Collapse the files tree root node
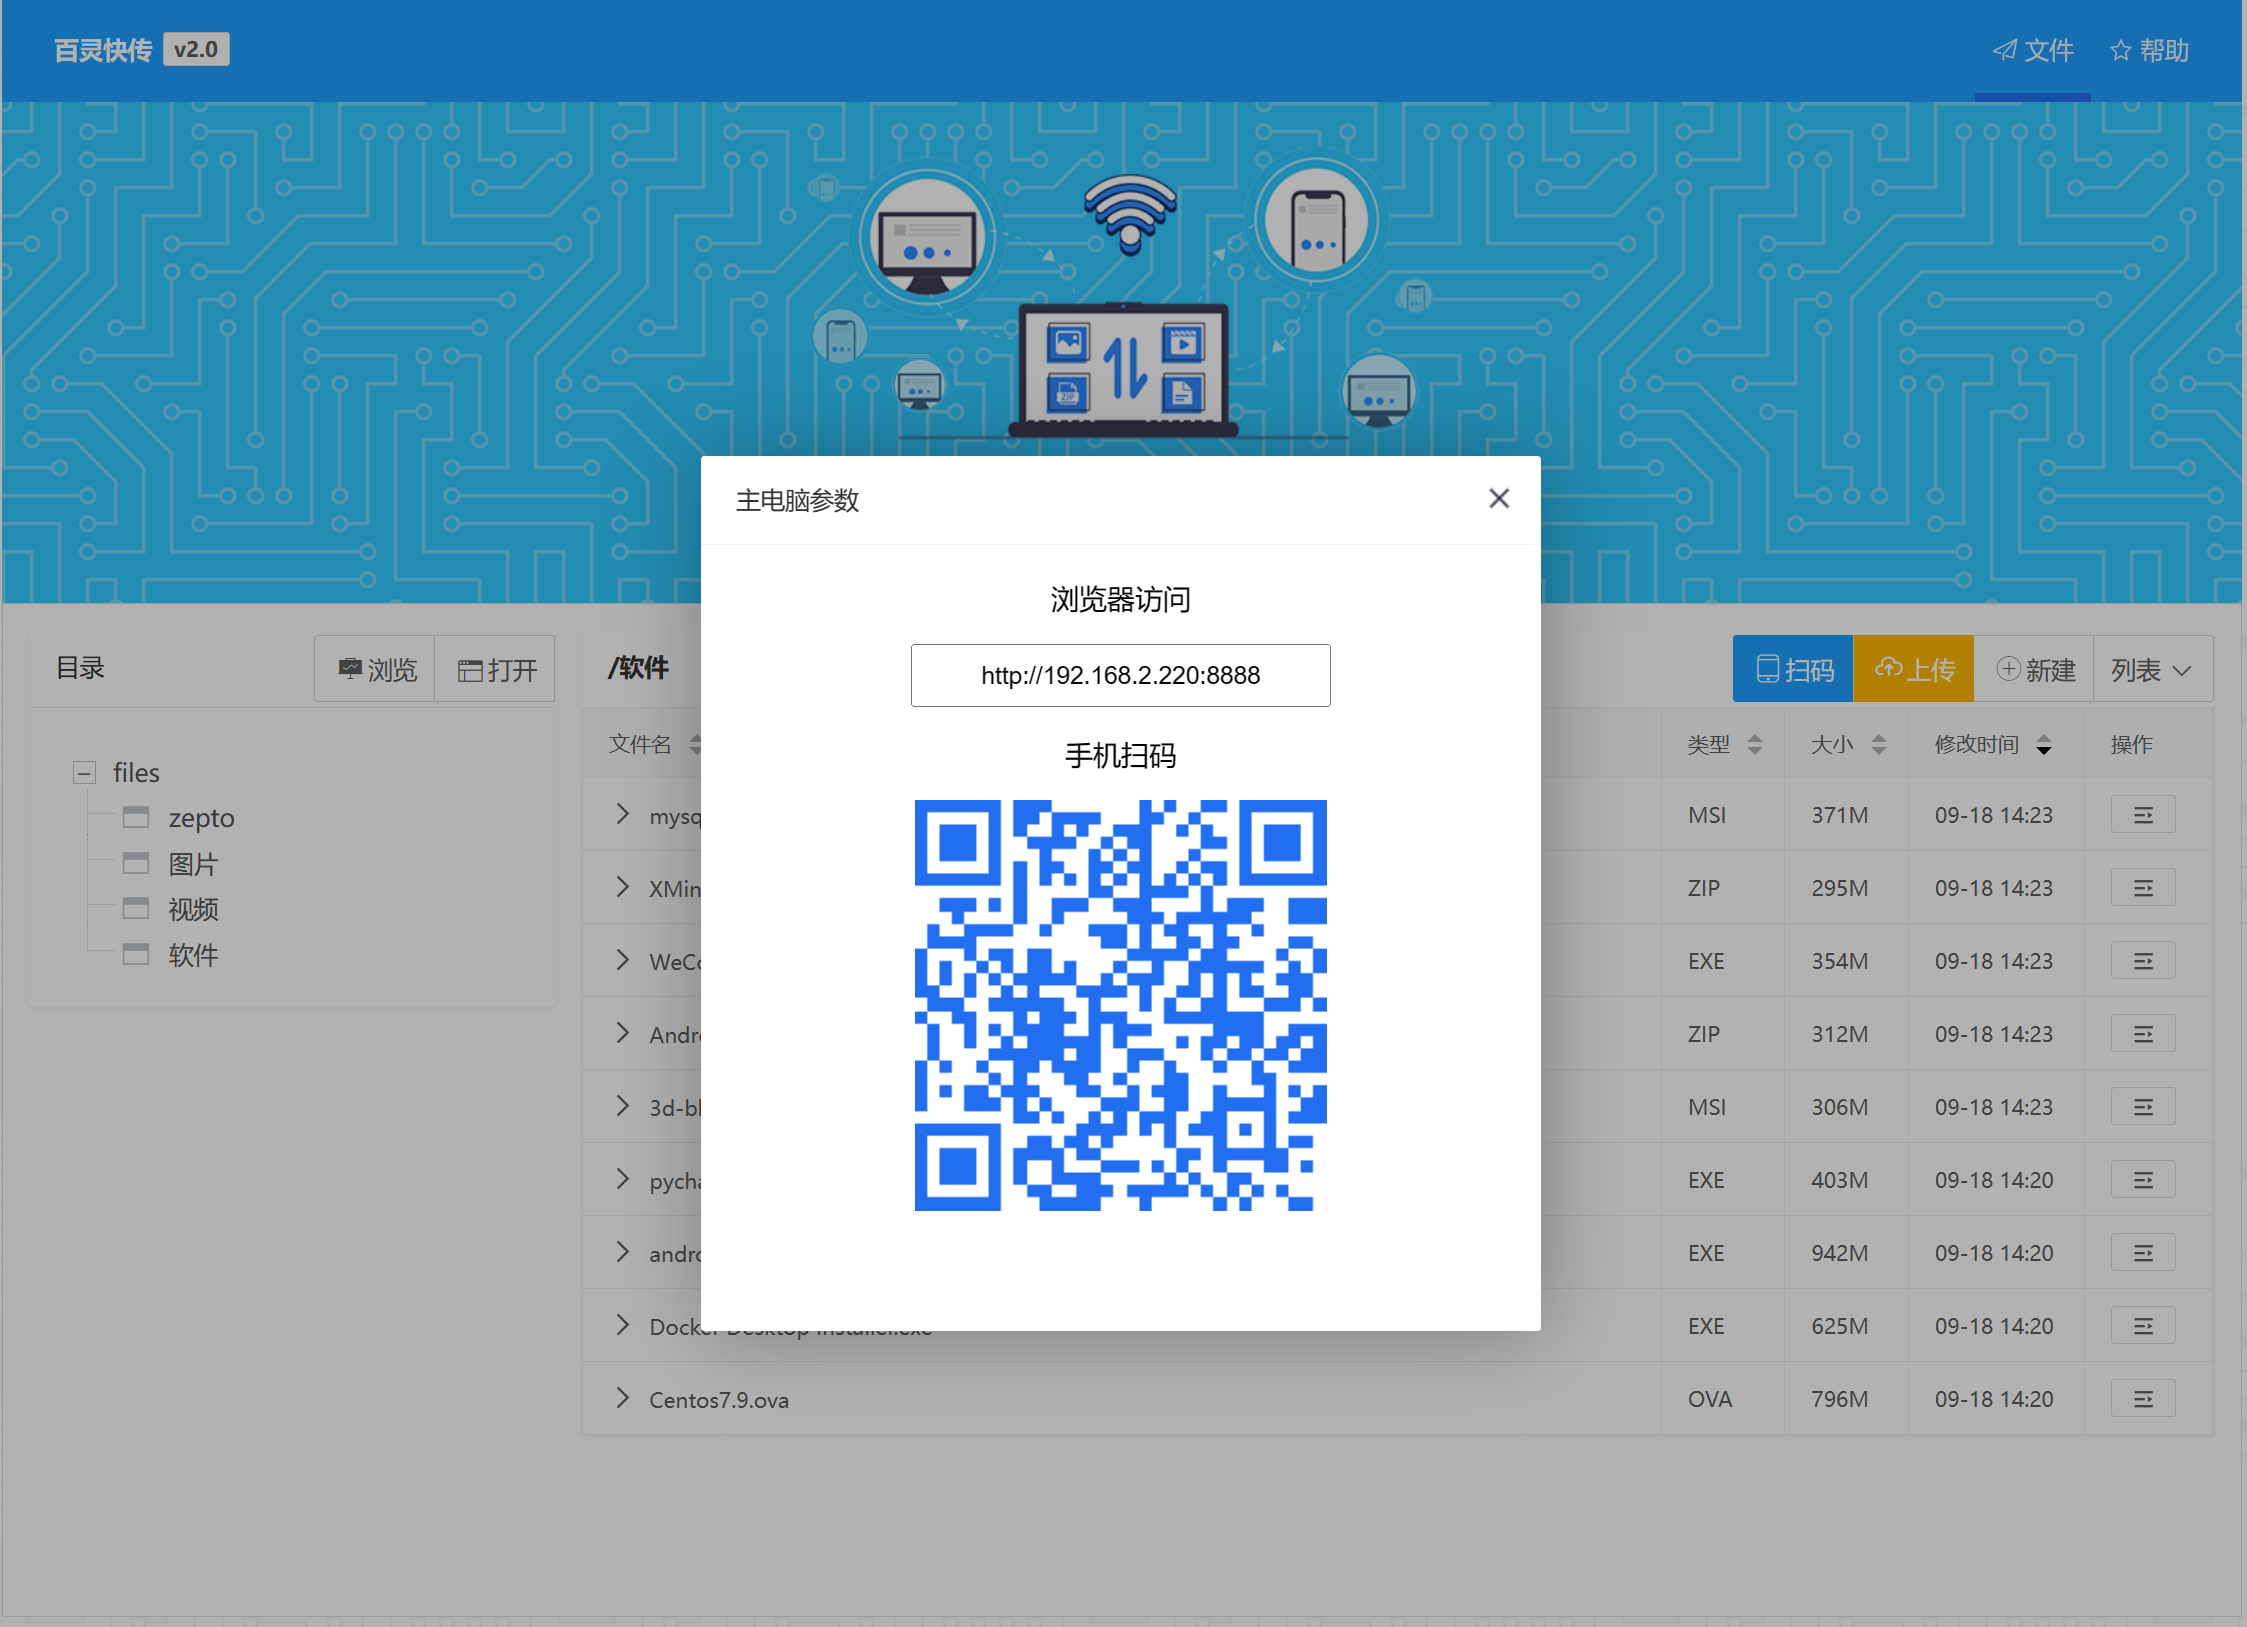This screenshot has height=1627, width=2247. 85,773
